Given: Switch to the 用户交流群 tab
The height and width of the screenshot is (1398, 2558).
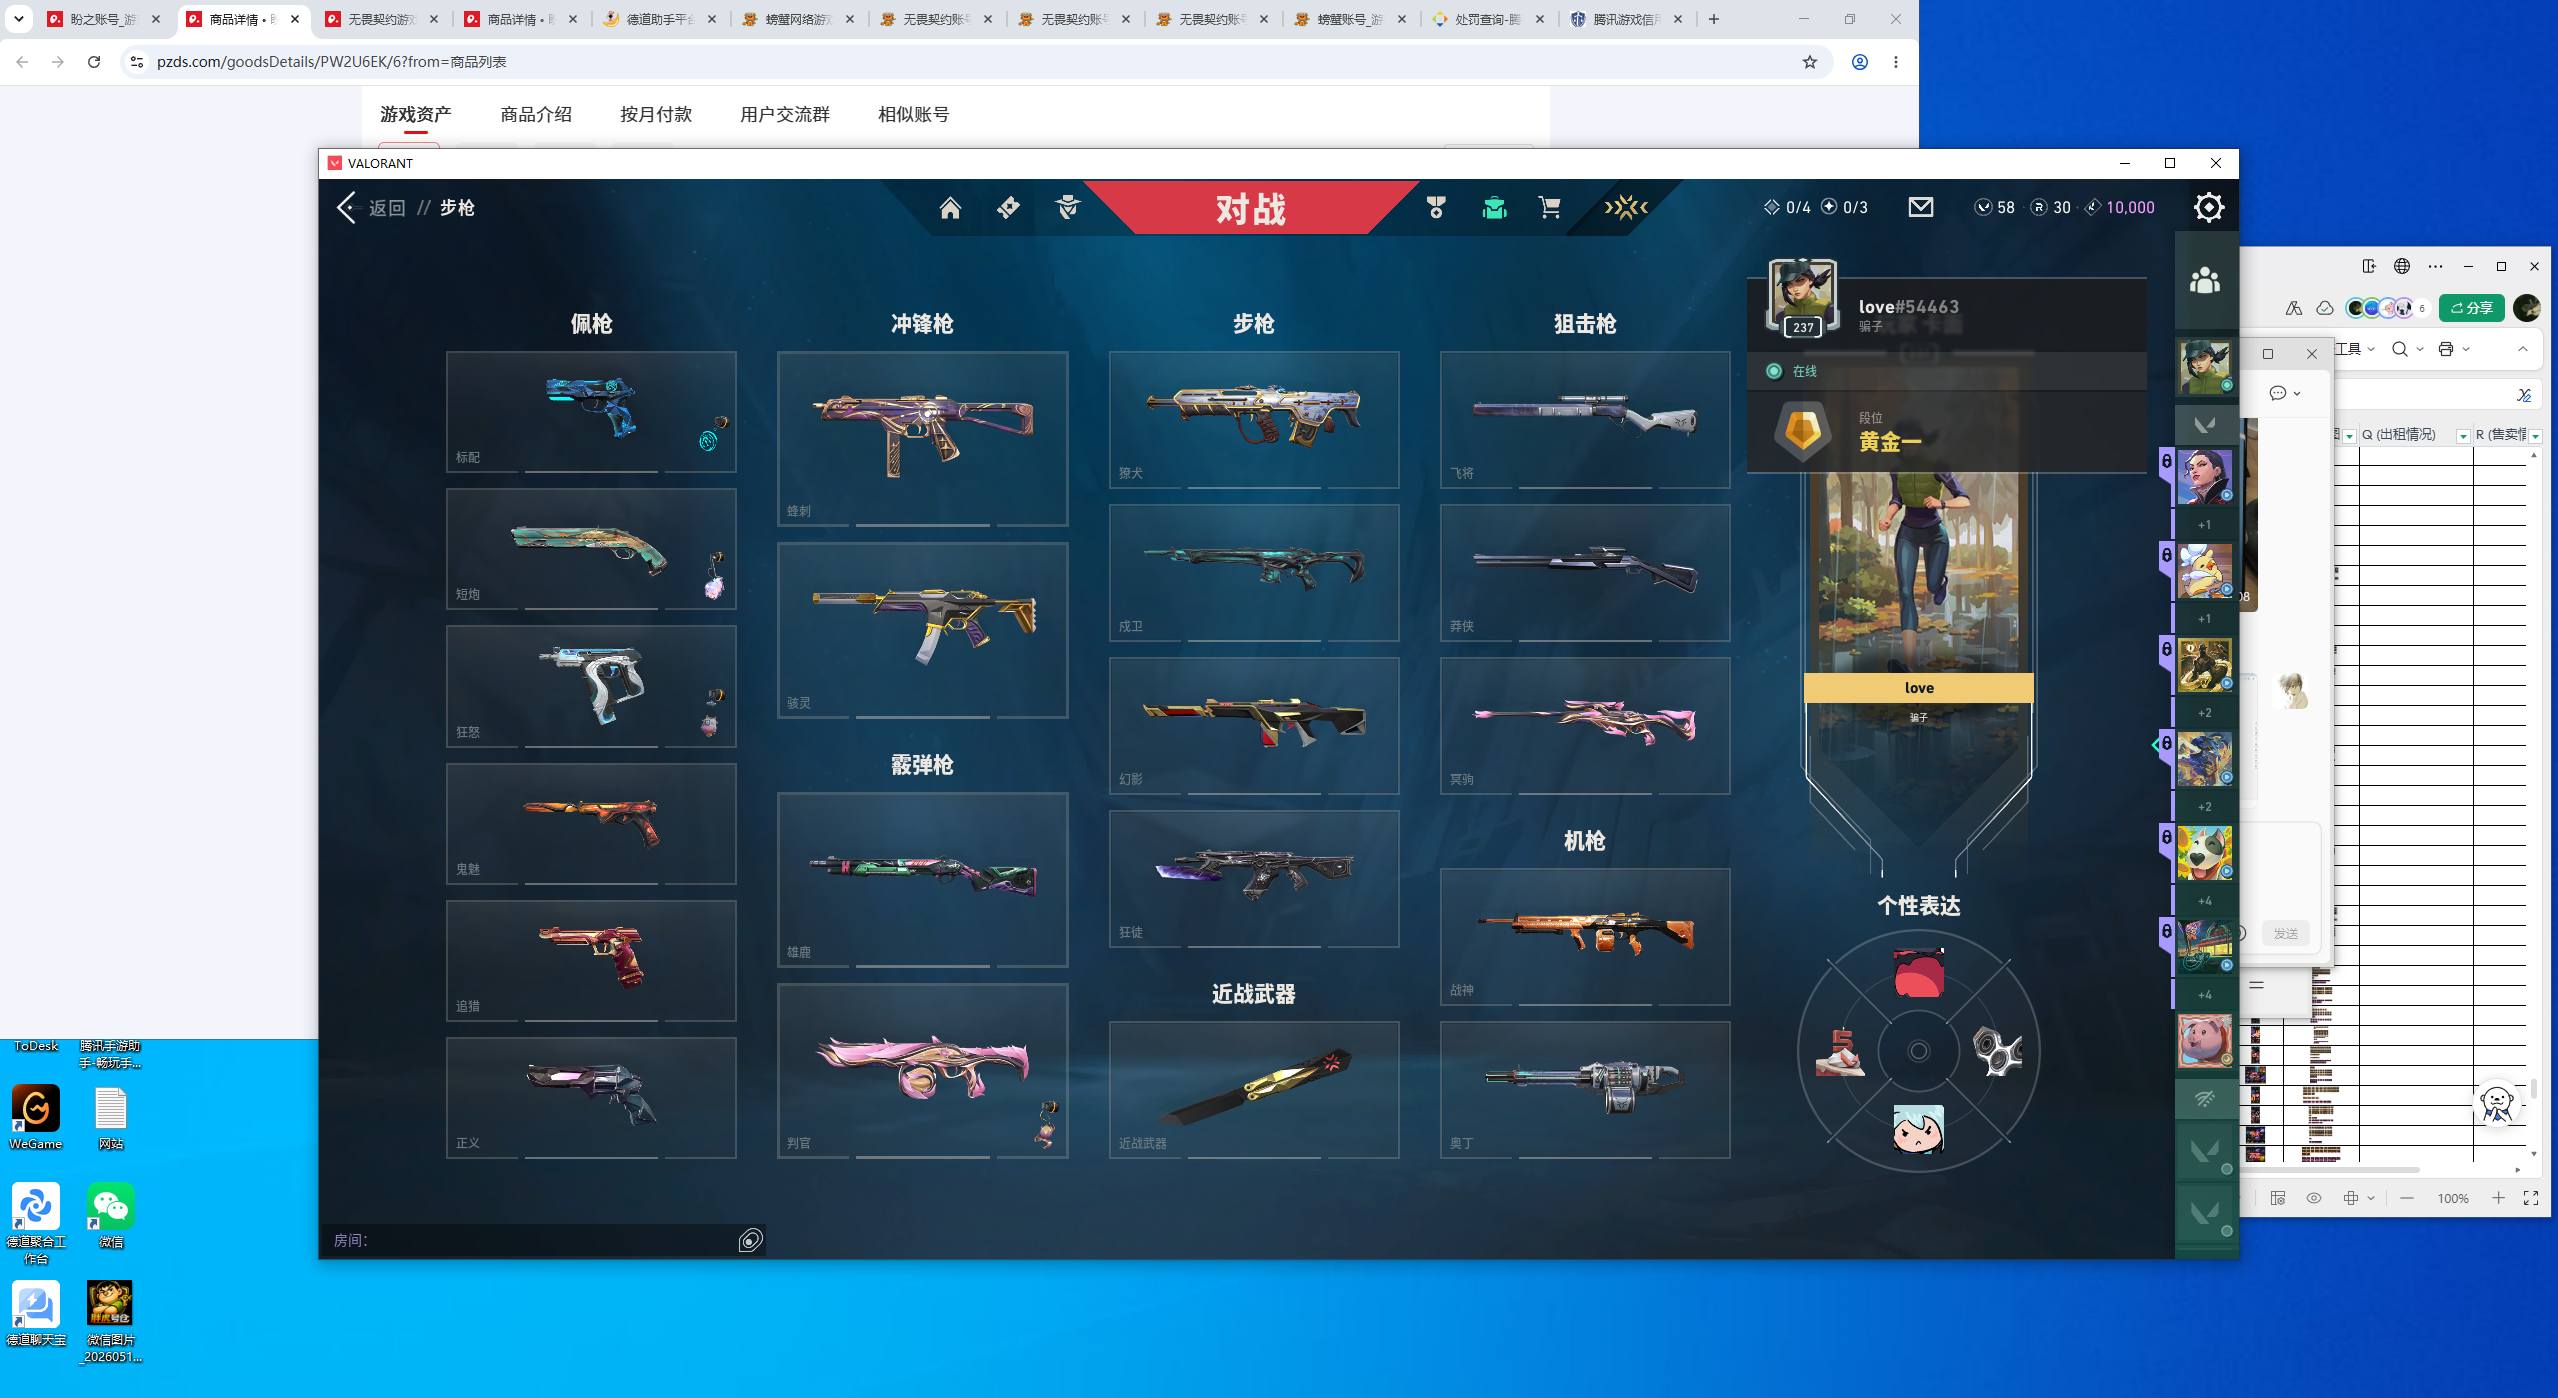Looking at the screenshot, I should [785, 114].
